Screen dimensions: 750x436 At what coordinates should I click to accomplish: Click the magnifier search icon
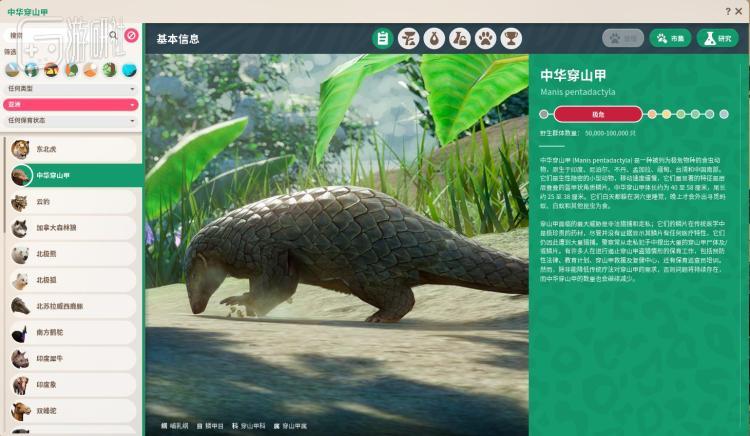[113, 35]
